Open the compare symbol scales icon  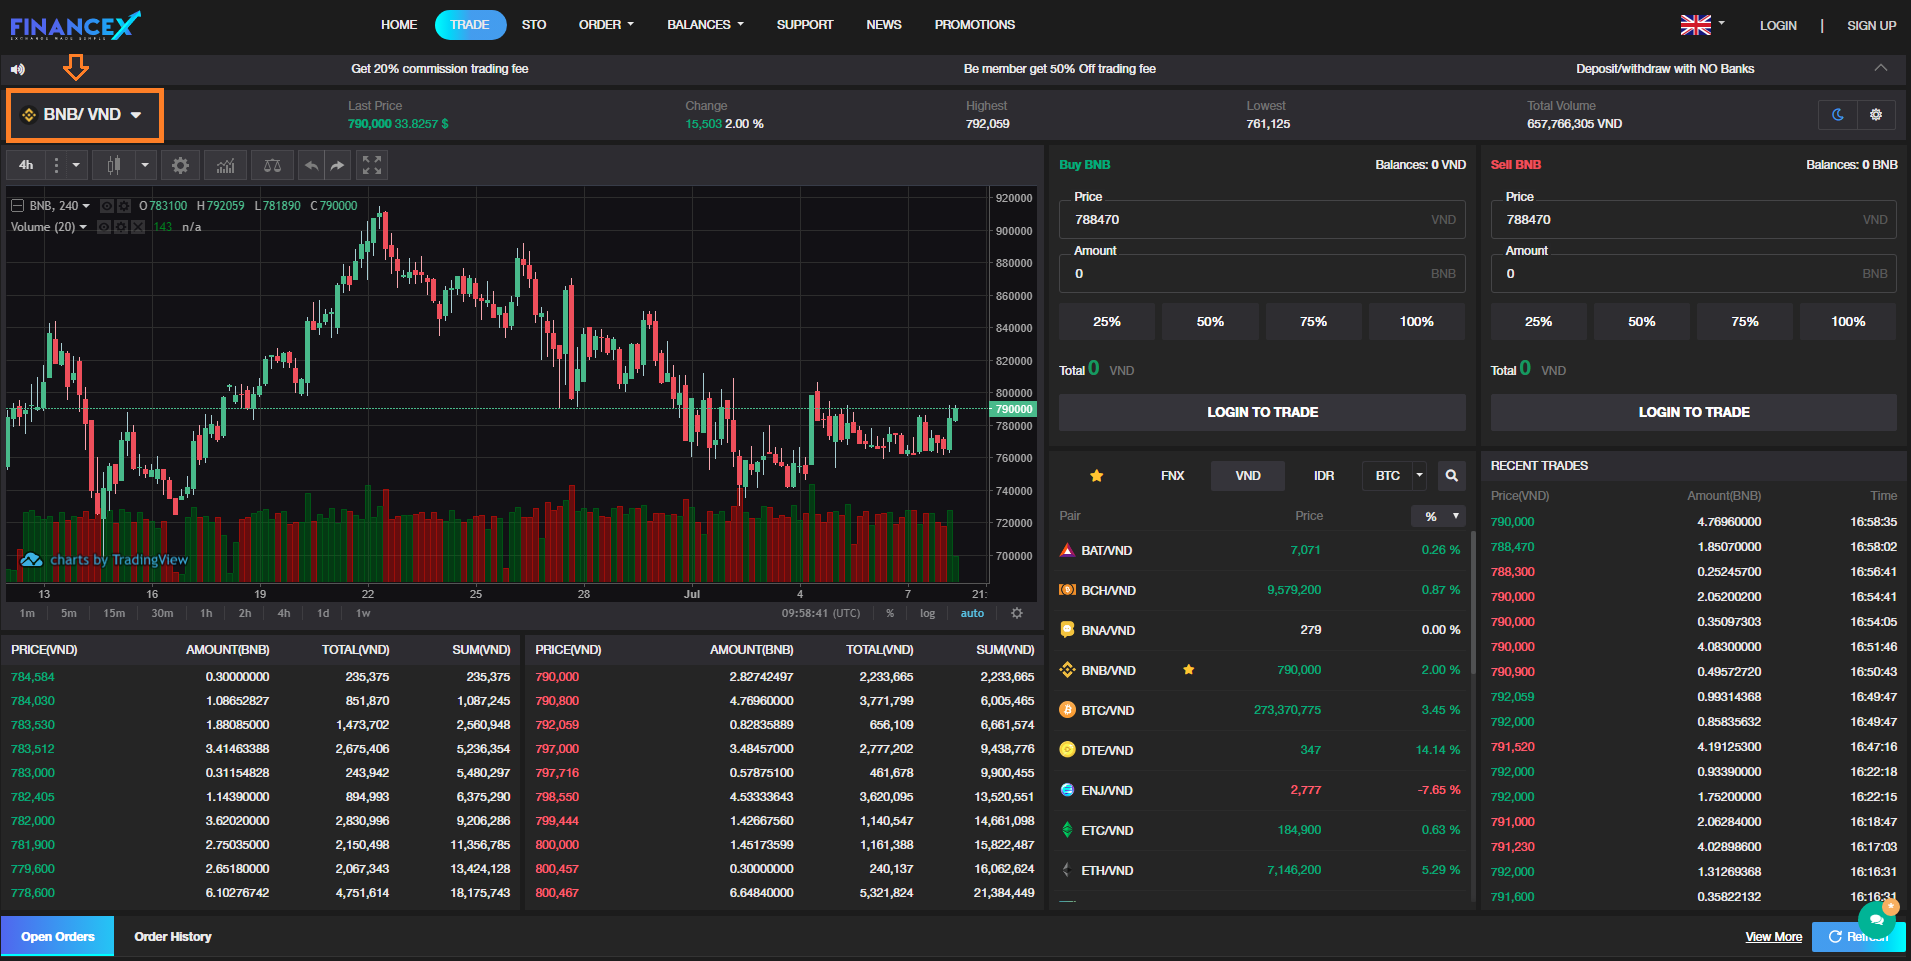[272, 165]
